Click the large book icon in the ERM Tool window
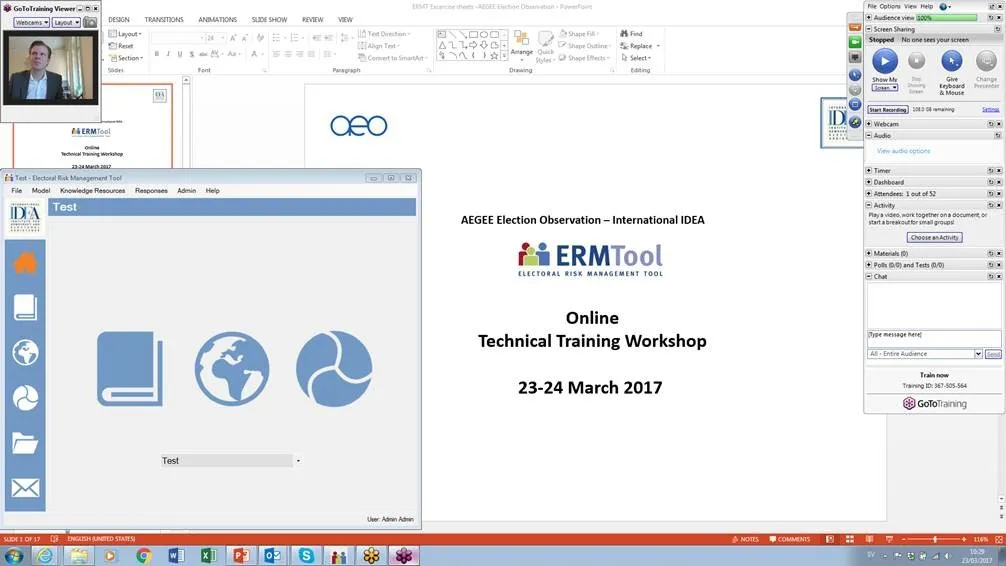The image size is (1006, 566). click(130, 369)
